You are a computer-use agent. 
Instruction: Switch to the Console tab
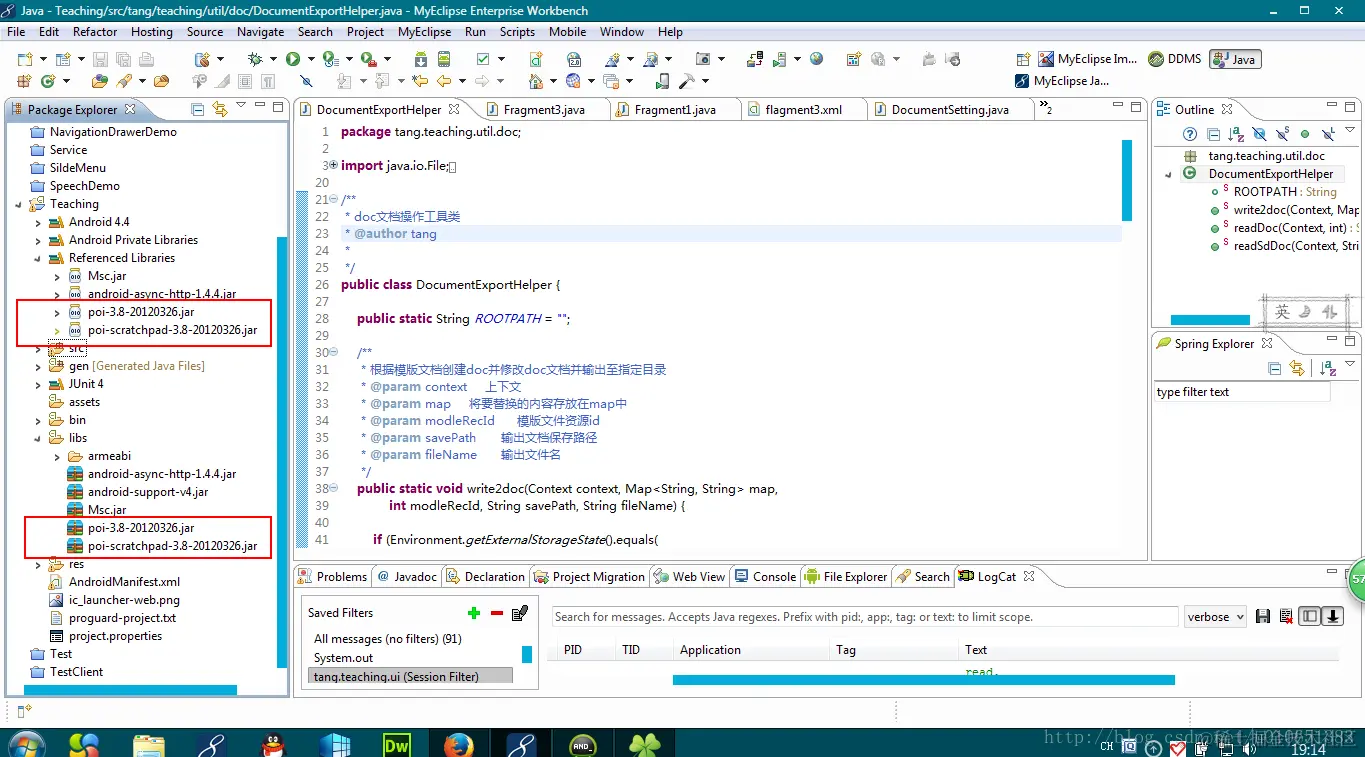point(766,577)
